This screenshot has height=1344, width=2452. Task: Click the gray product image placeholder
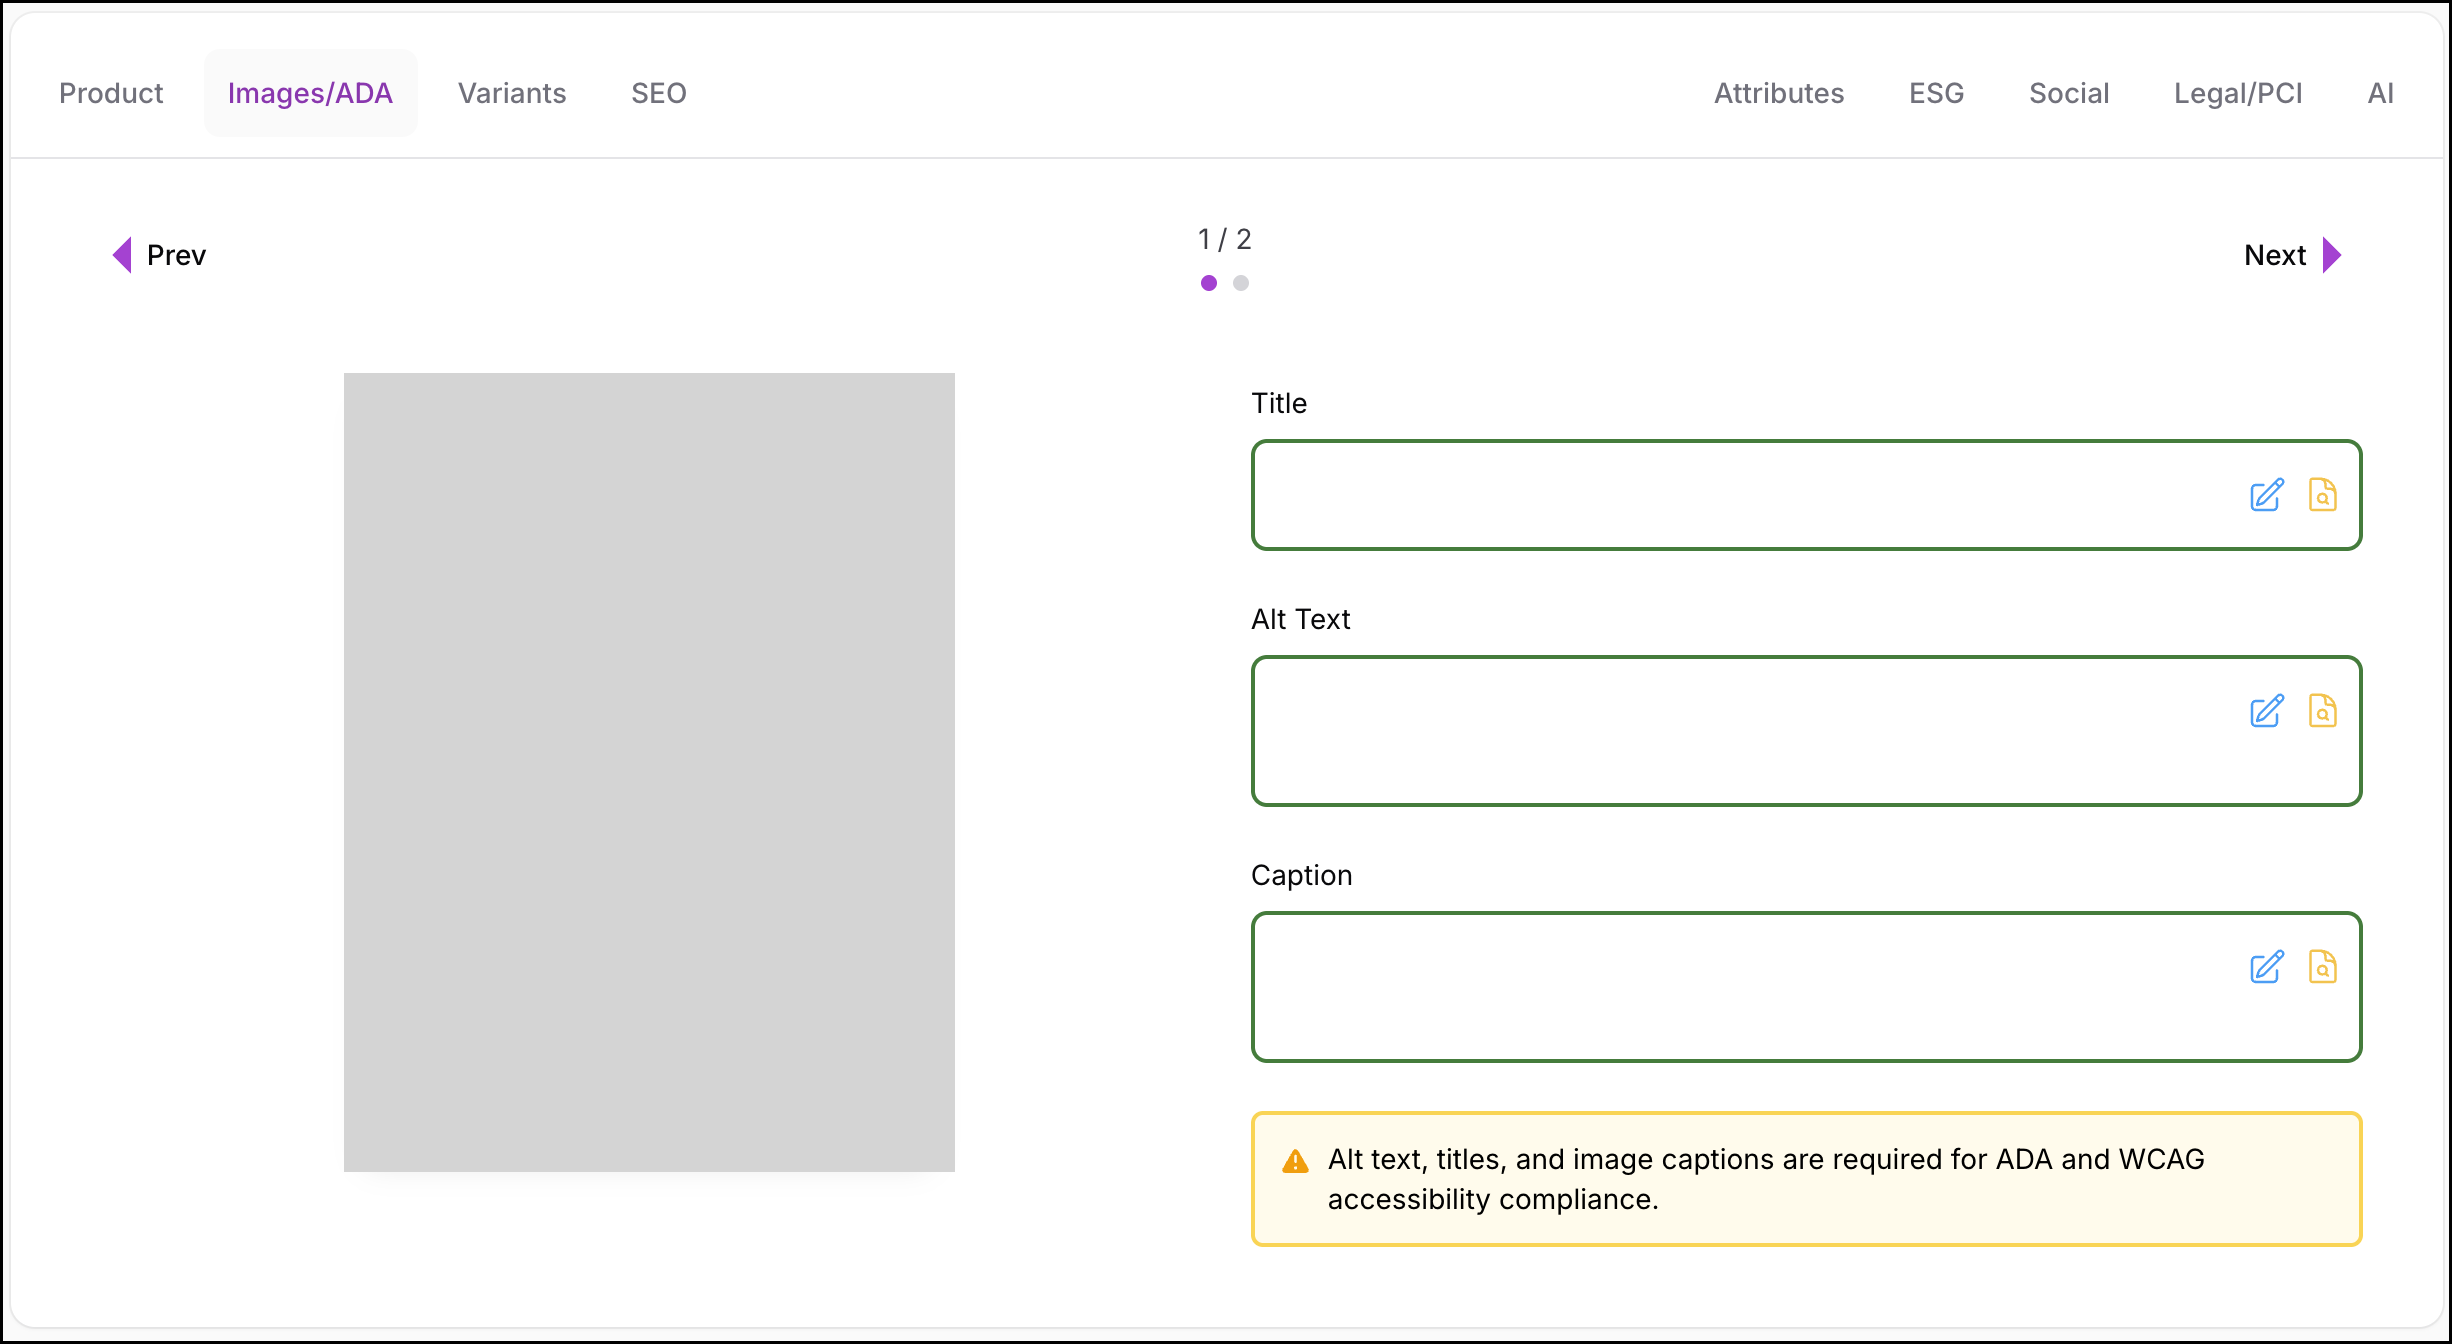[x=649, y=772]
